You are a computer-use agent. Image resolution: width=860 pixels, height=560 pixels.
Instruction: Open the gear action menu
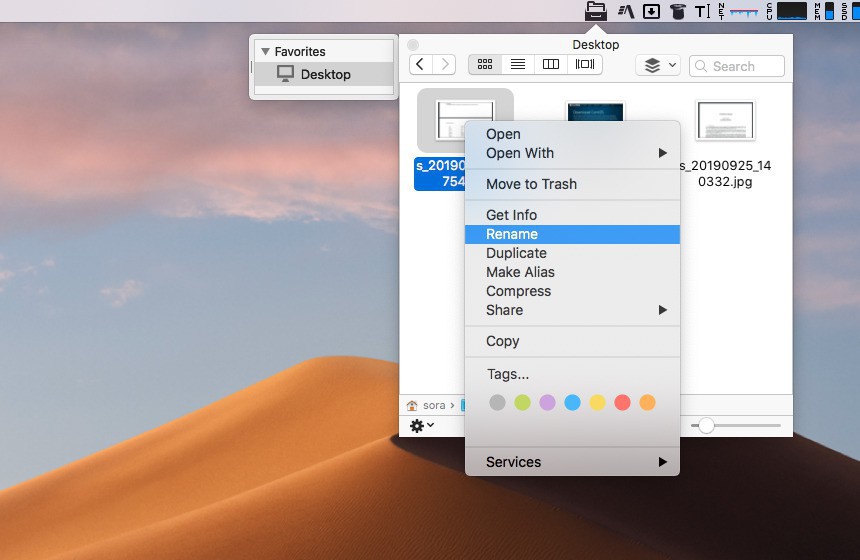[422, 426]
